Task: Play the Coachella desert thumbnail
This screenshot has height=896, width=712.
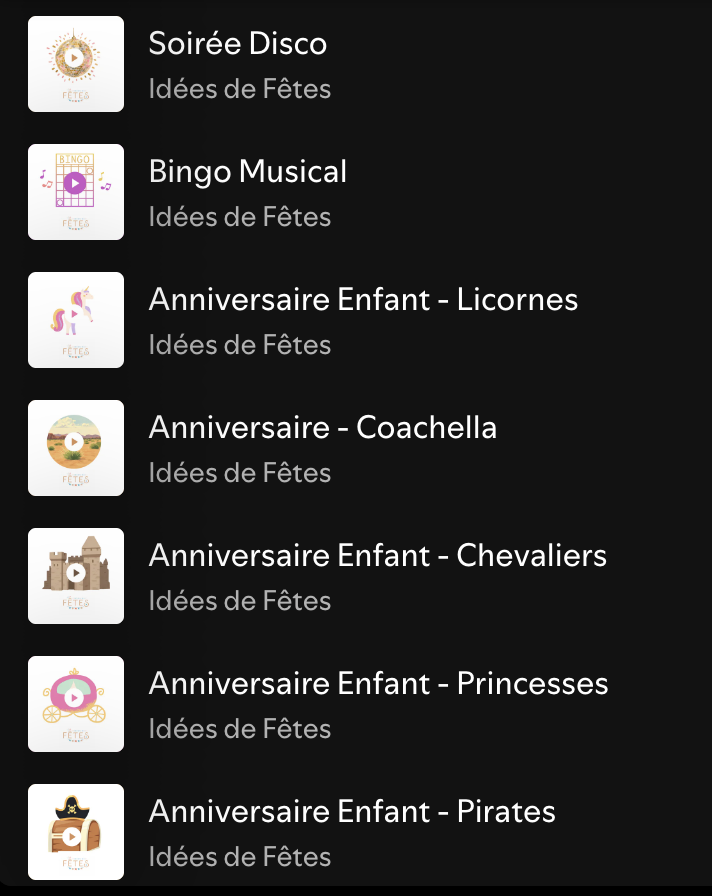Action: point(76,448)
